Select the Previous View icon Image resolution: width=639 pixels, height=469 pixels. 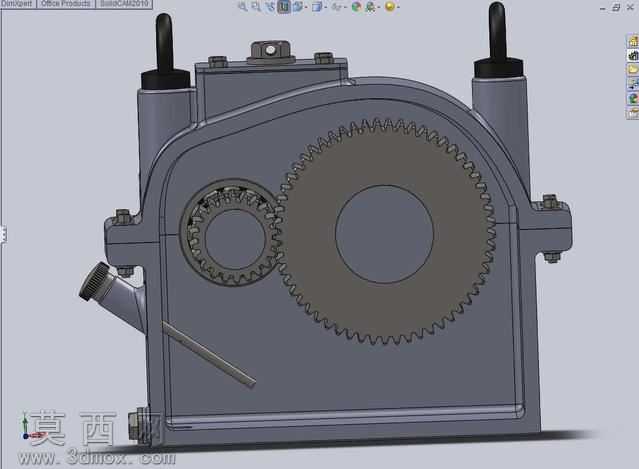click(x=270, y=7)
